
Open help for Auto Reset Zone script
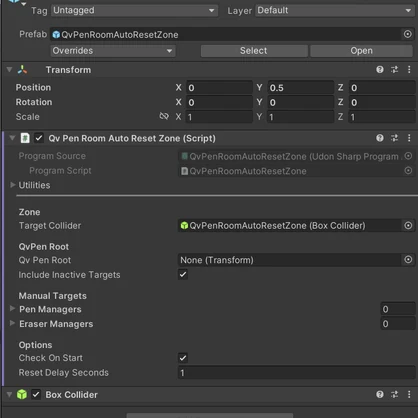pos(380,138)
